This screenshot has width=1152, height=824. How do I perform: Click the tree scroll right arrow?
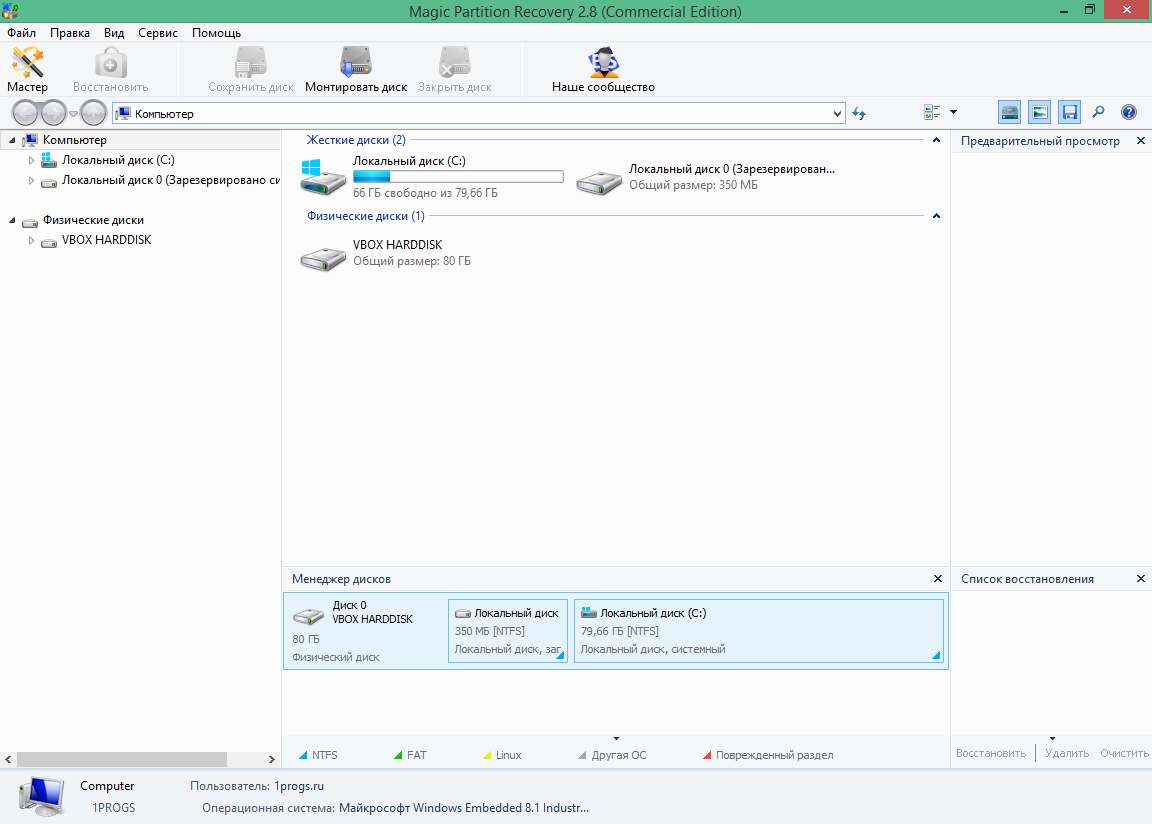(x=272, y=759)
